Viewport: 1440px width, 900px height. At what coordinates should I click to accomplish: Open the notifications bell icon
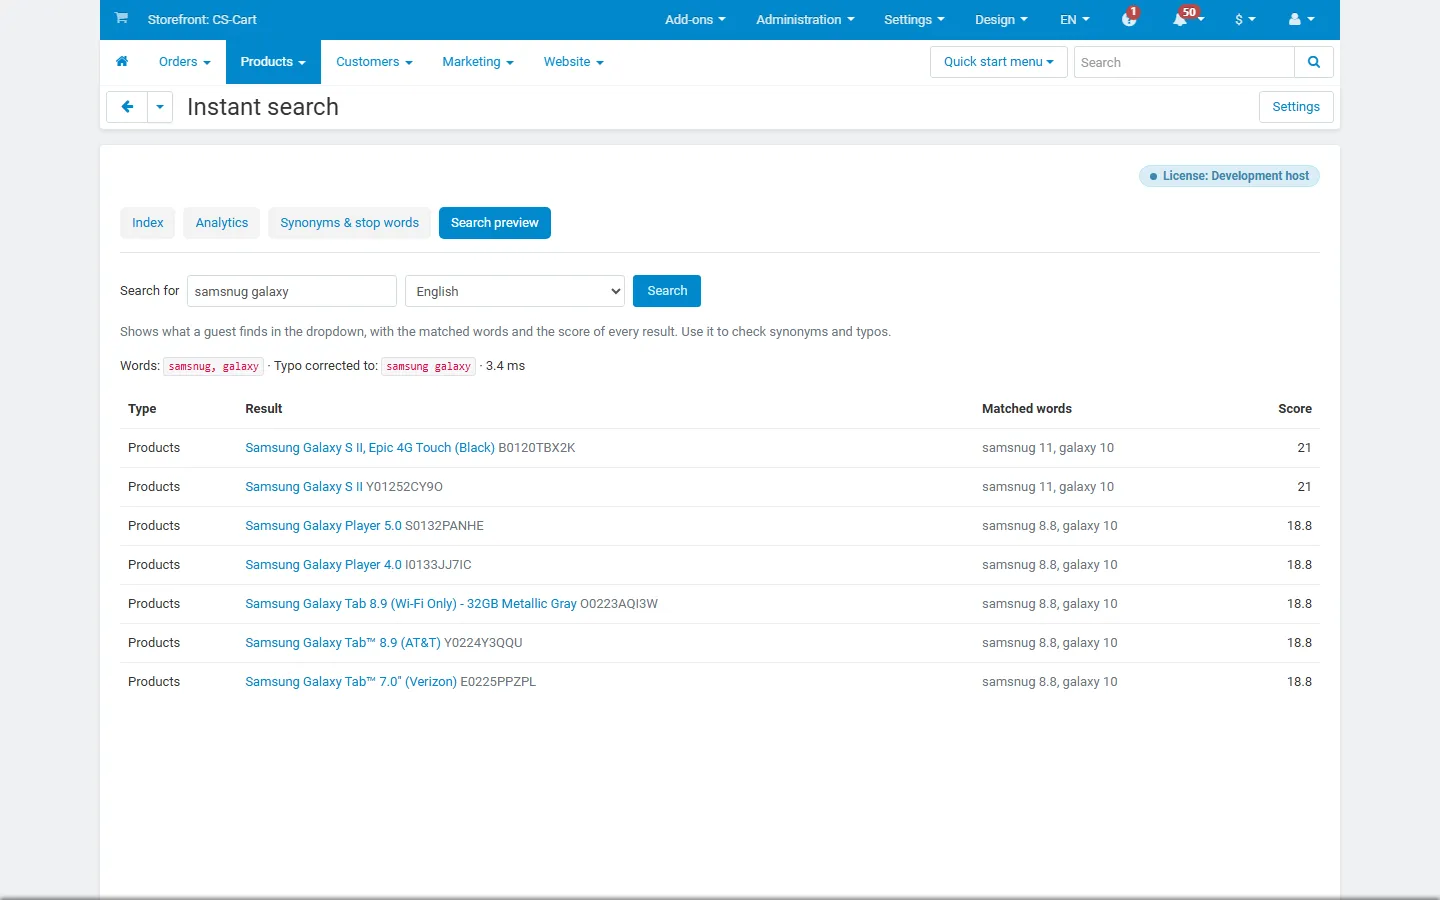[x=1182, y=19]
